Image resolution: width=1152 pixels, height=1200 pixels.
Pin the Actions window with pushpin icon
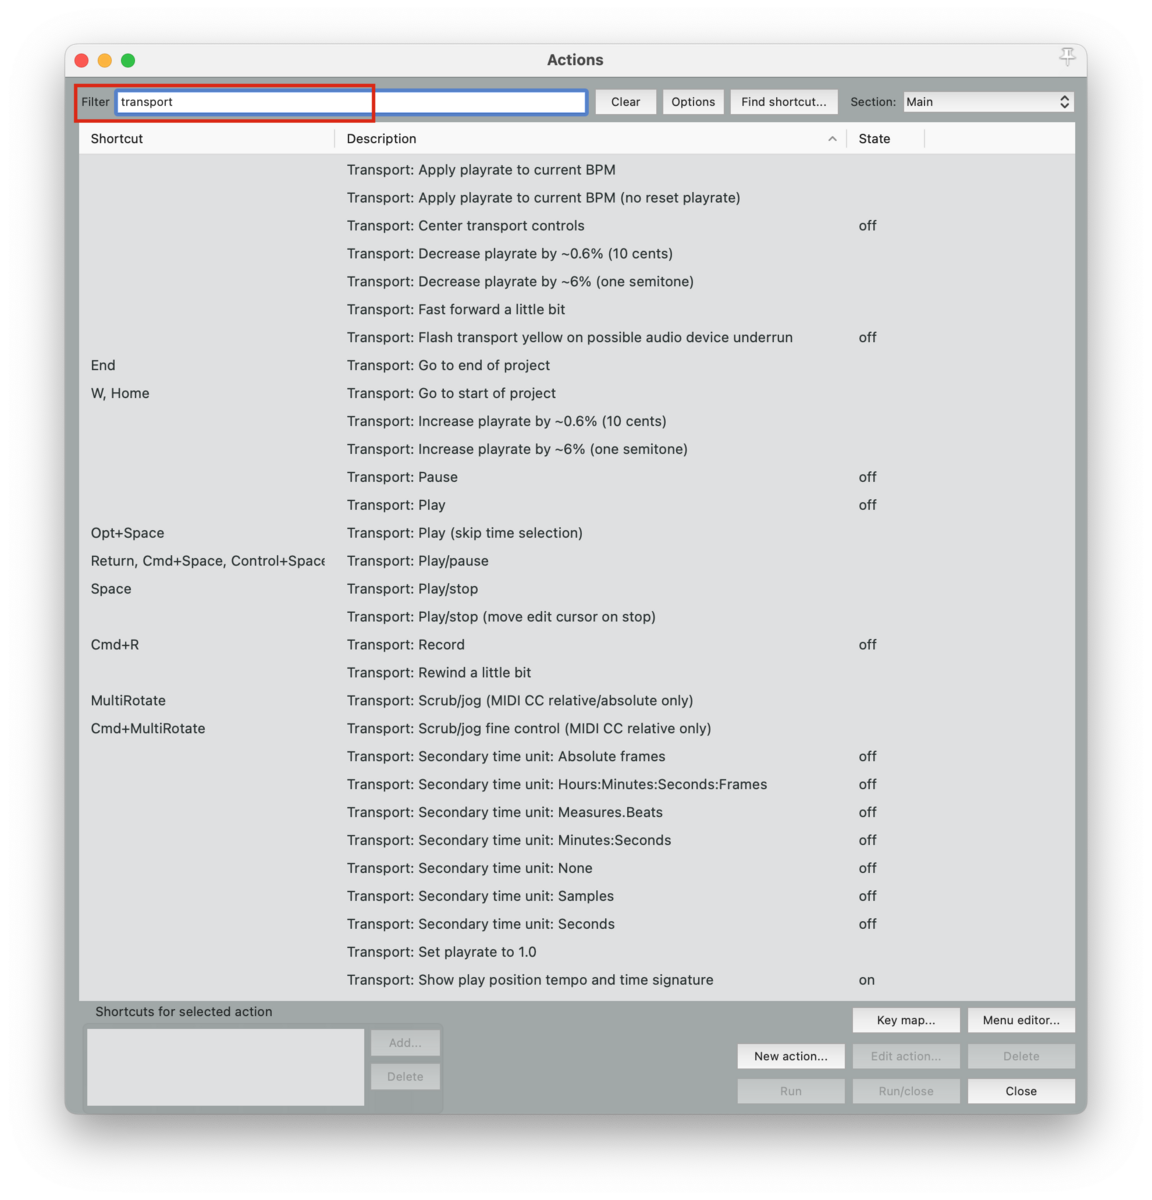(1067, 57)
